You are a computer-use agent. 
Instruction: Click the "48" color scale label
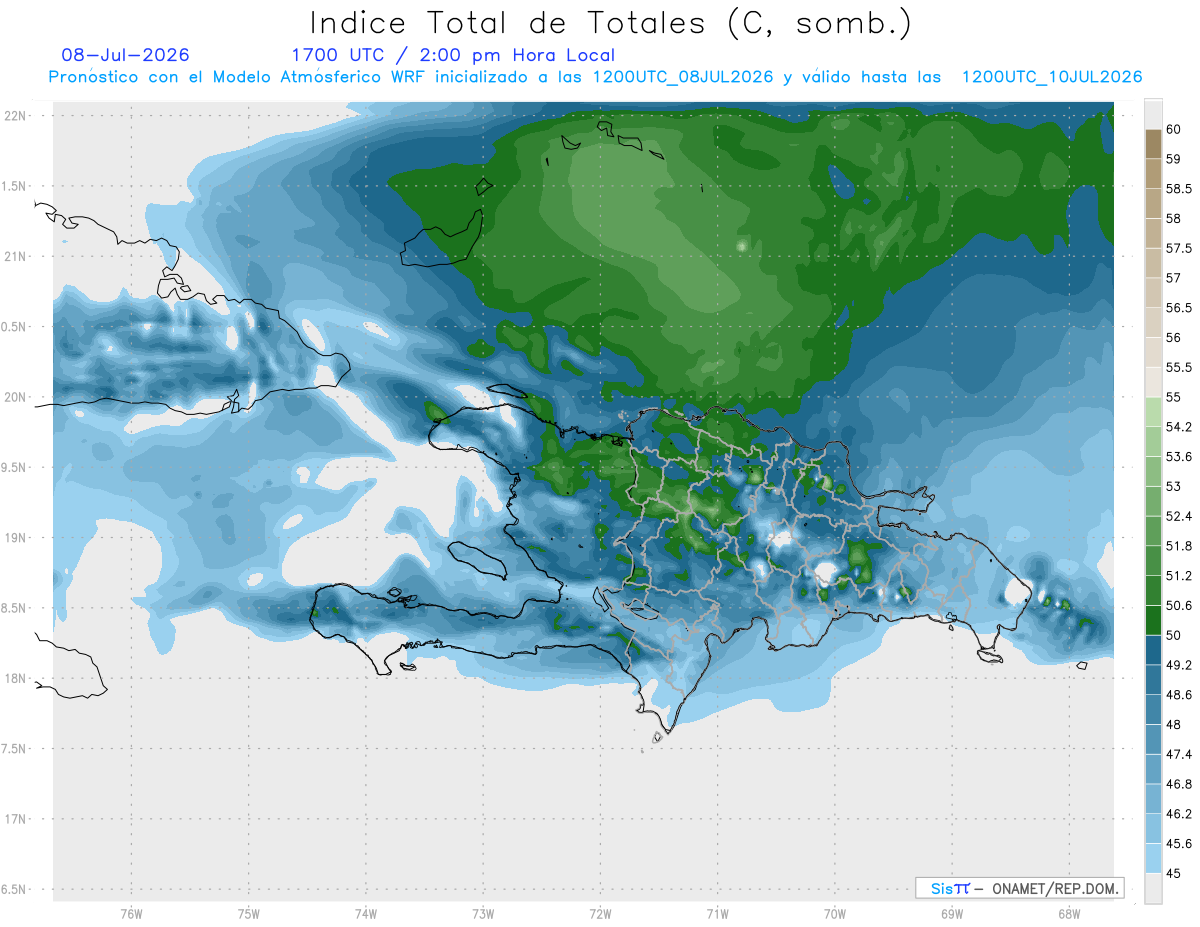point(1173,725)
